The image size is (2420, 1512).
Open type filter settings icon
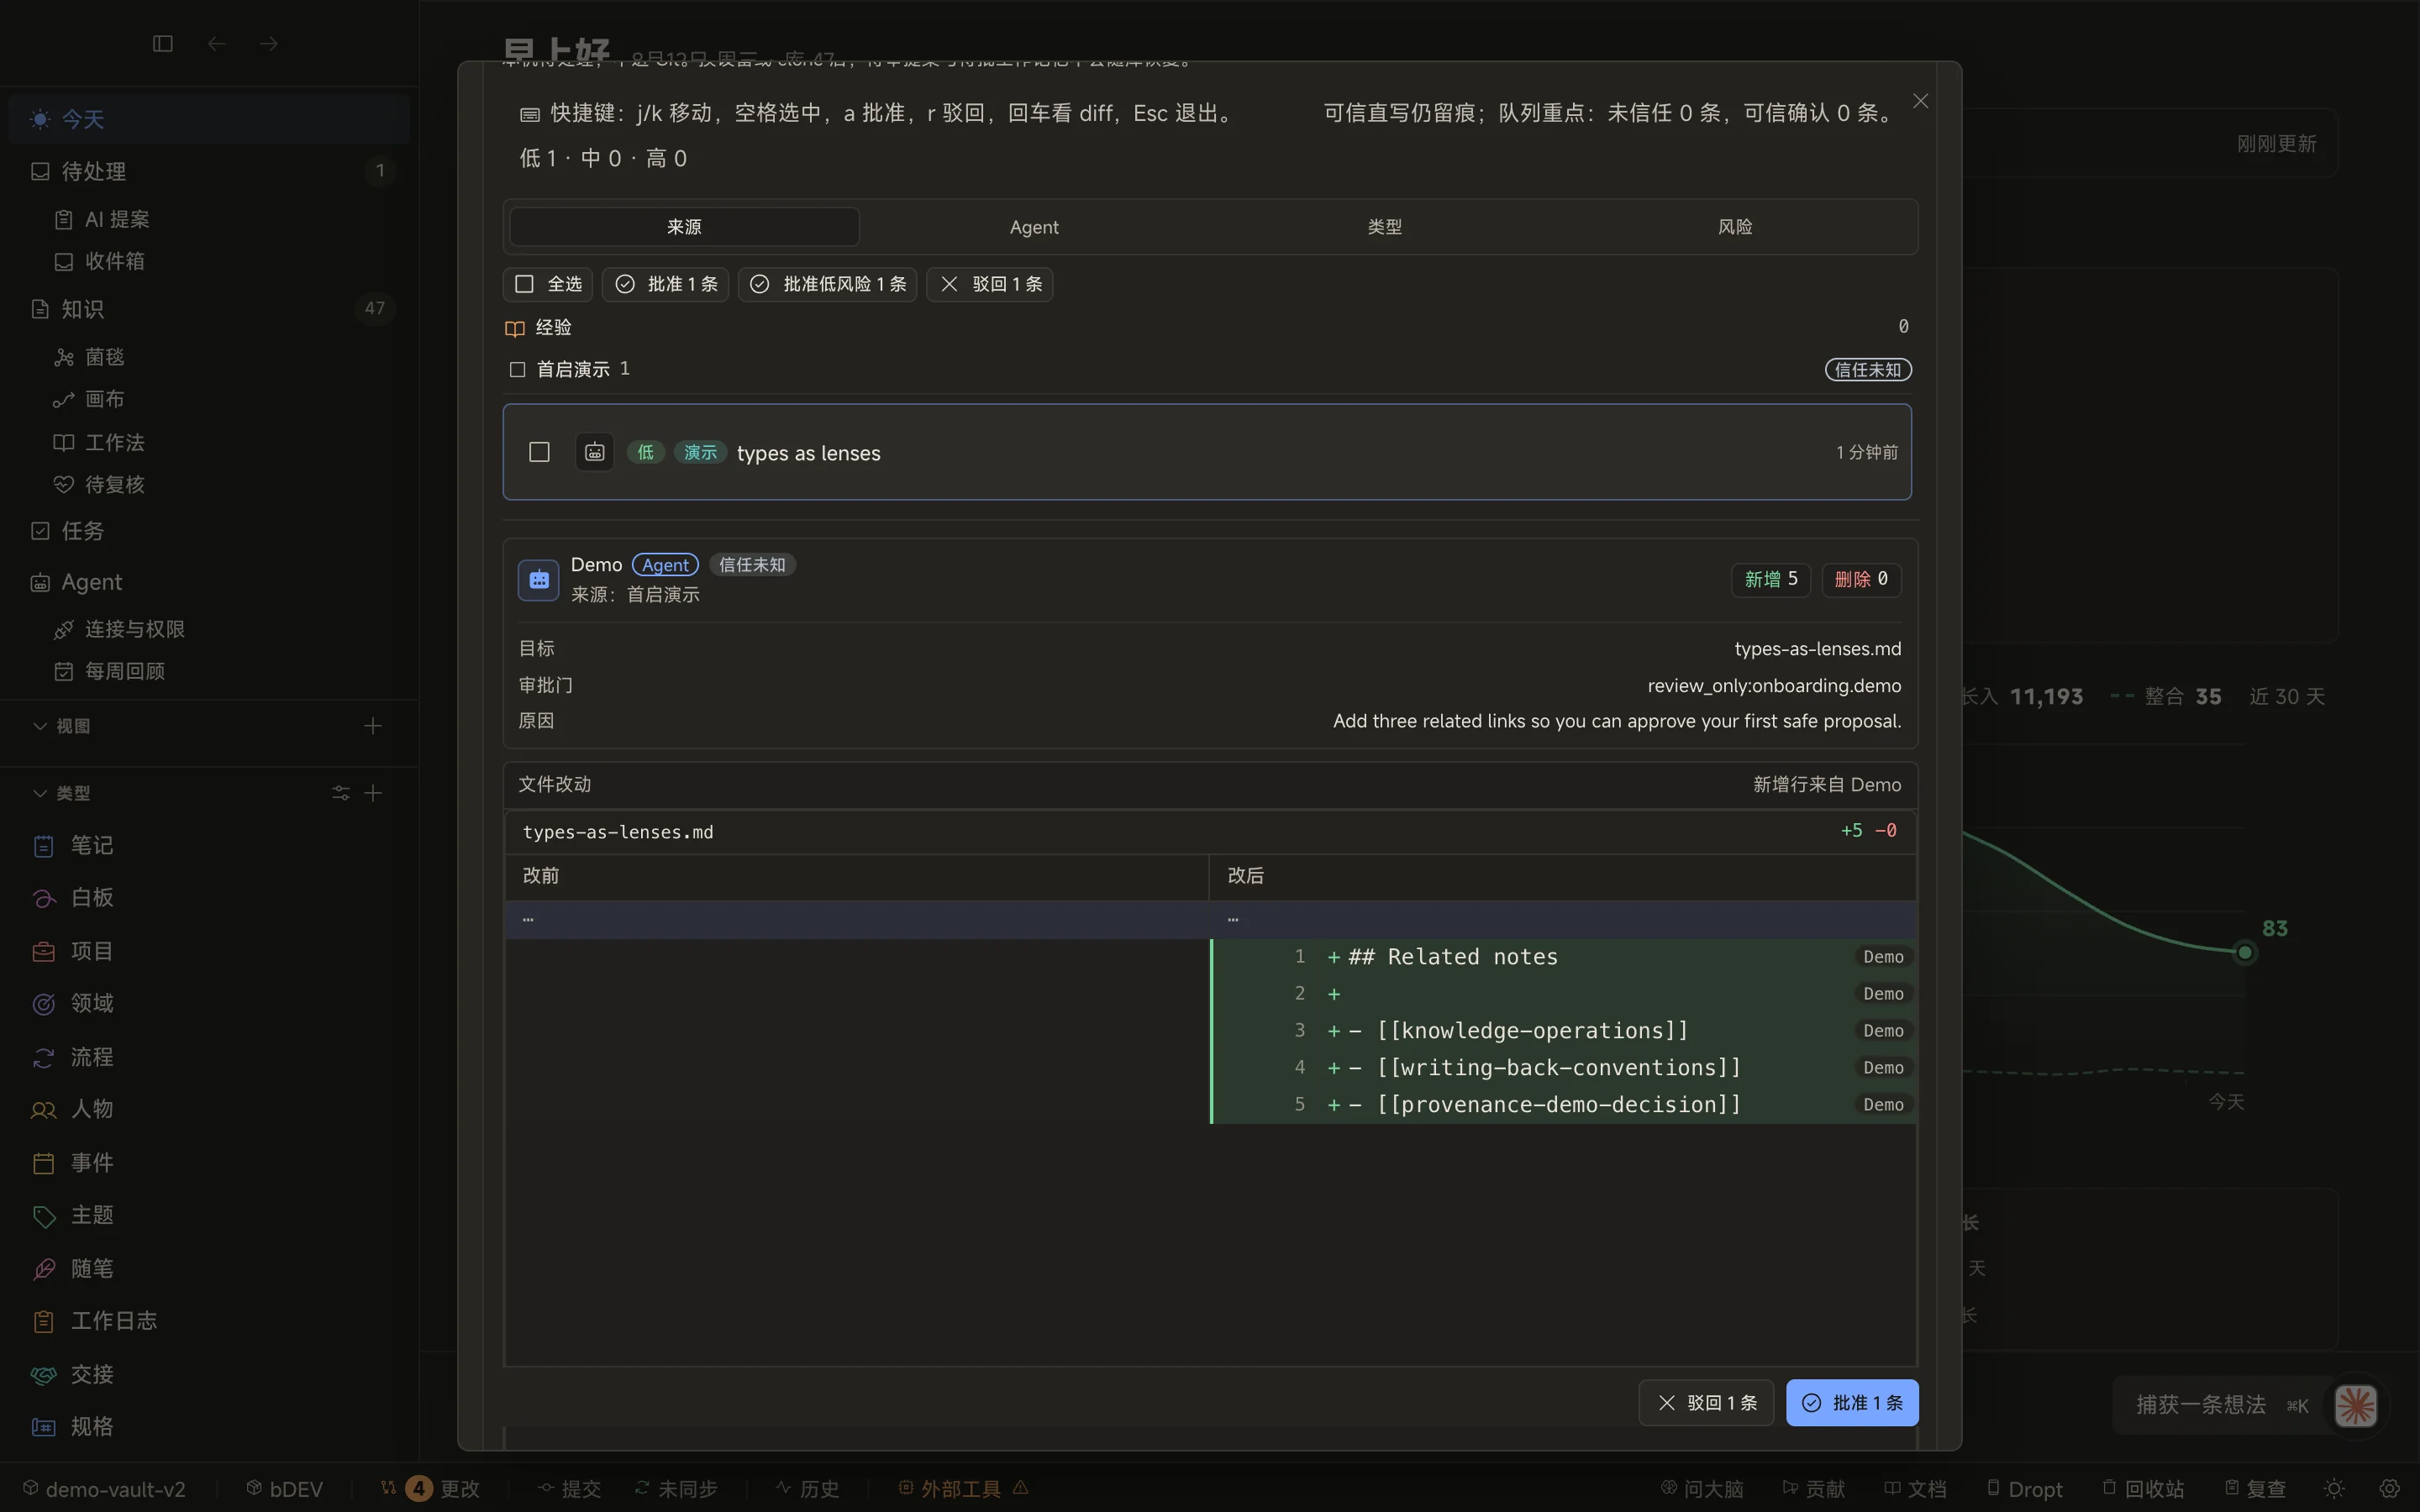tap(341, 793)
